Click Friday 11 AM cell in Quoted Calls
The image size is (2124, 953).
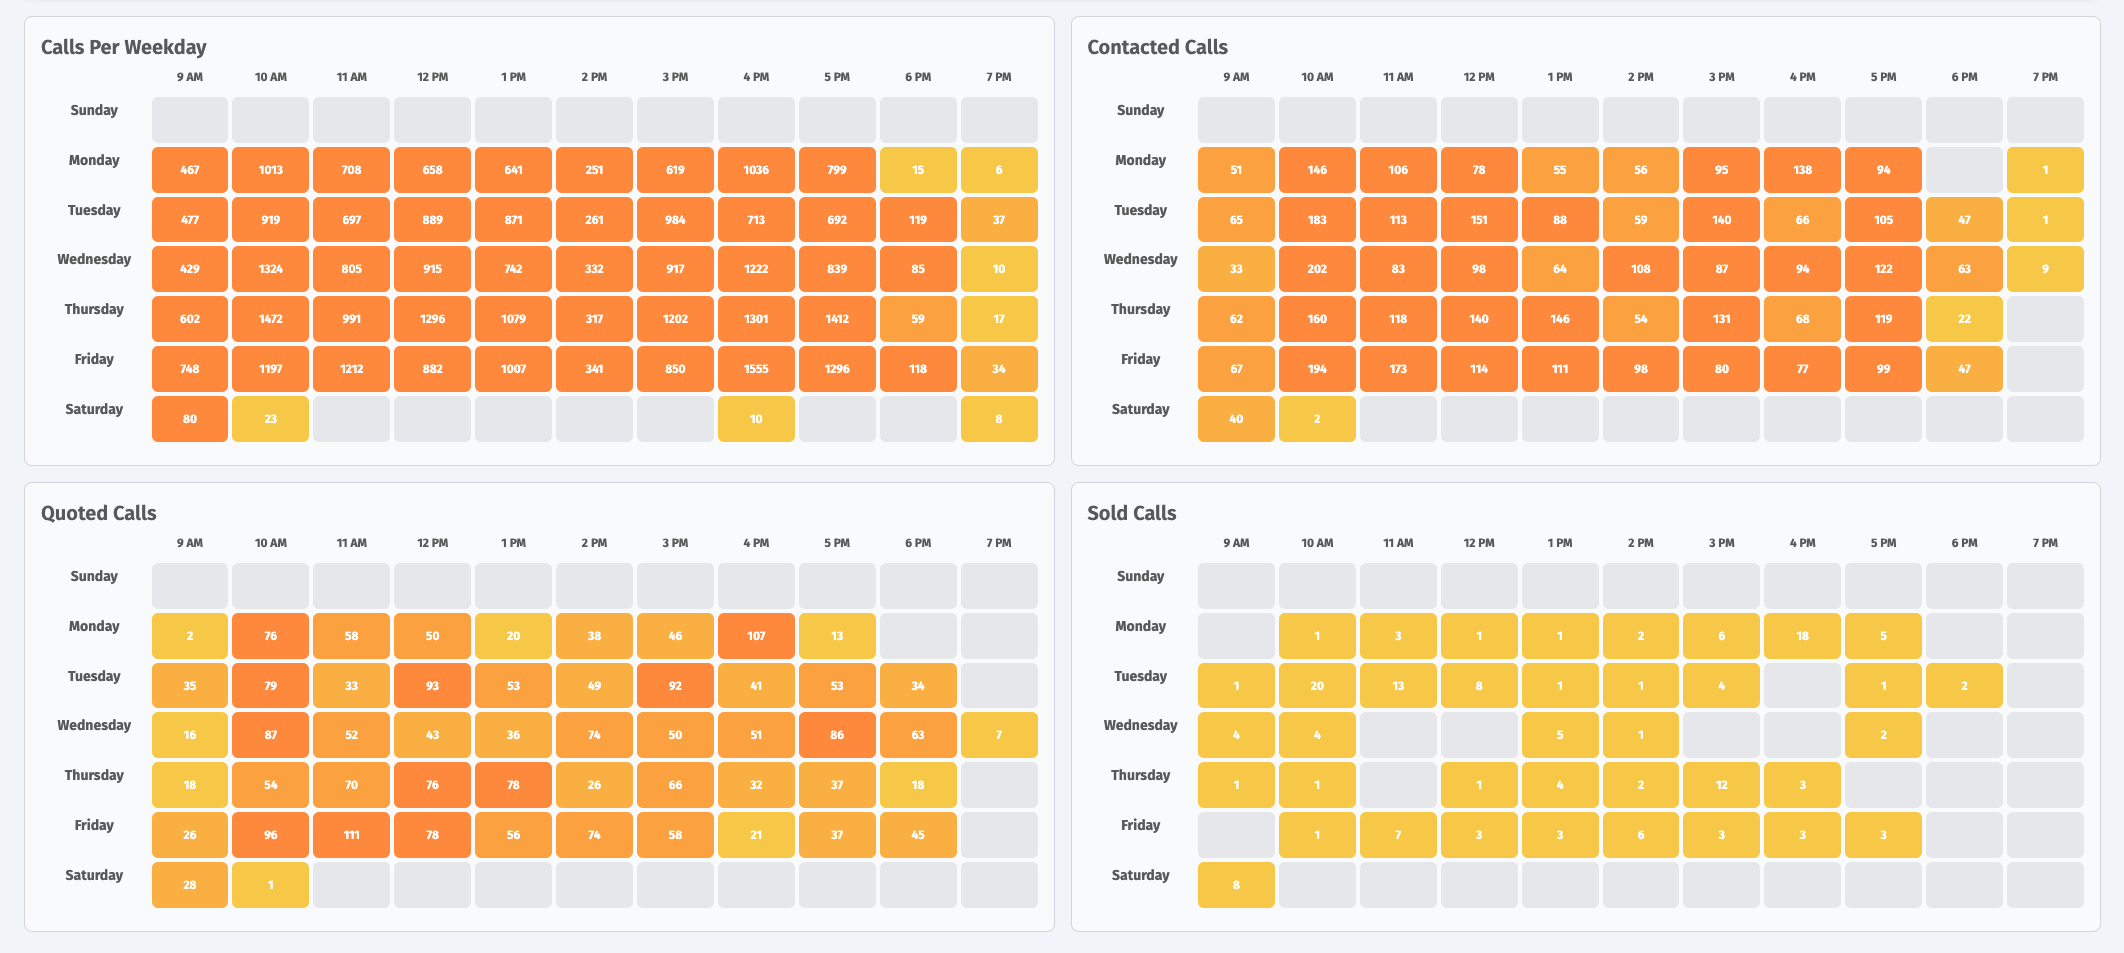point(351,835)
